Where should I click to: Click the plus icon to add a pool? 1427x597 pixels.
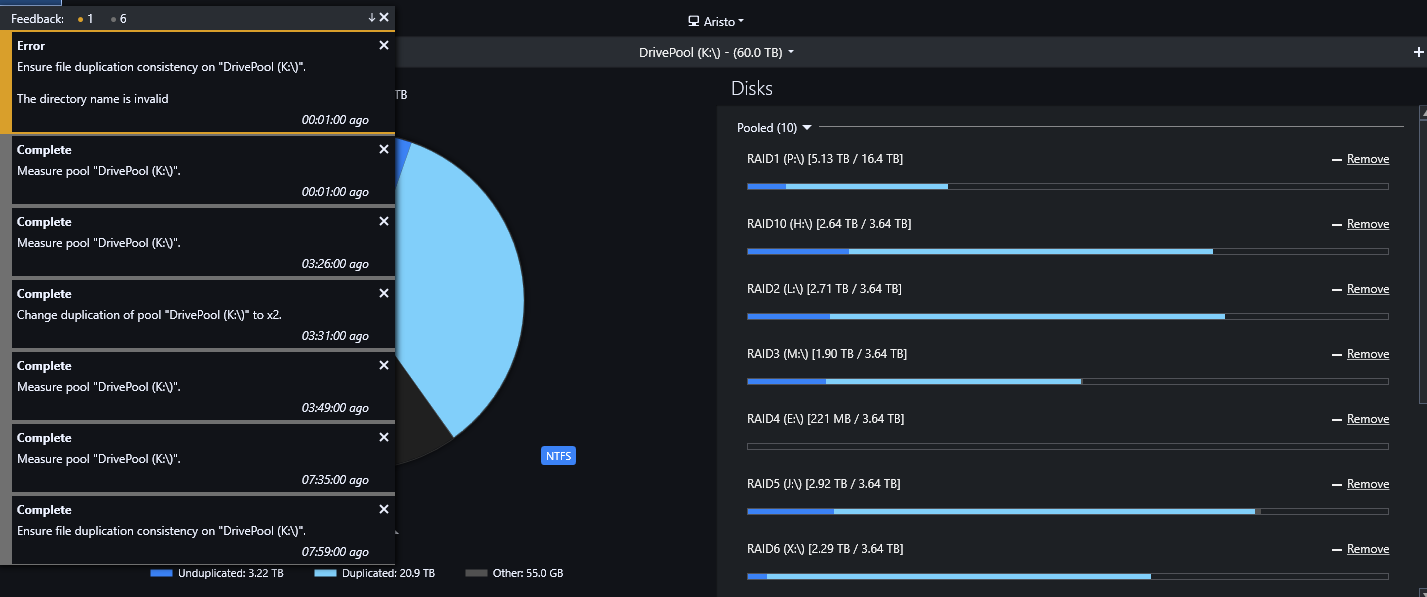[x=1418, y=52]
